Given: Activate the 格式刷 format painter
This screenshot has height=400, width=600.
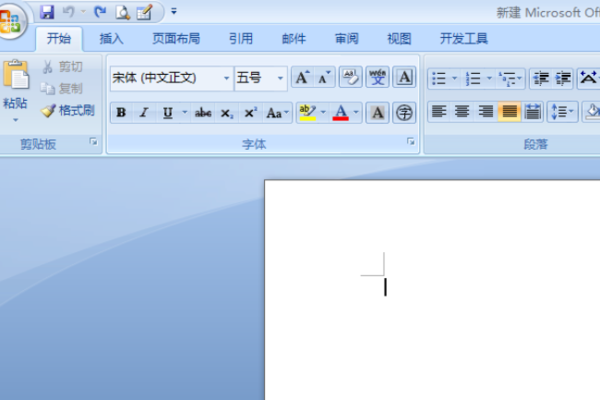Looking at the screenshot, I should (68, 111).
